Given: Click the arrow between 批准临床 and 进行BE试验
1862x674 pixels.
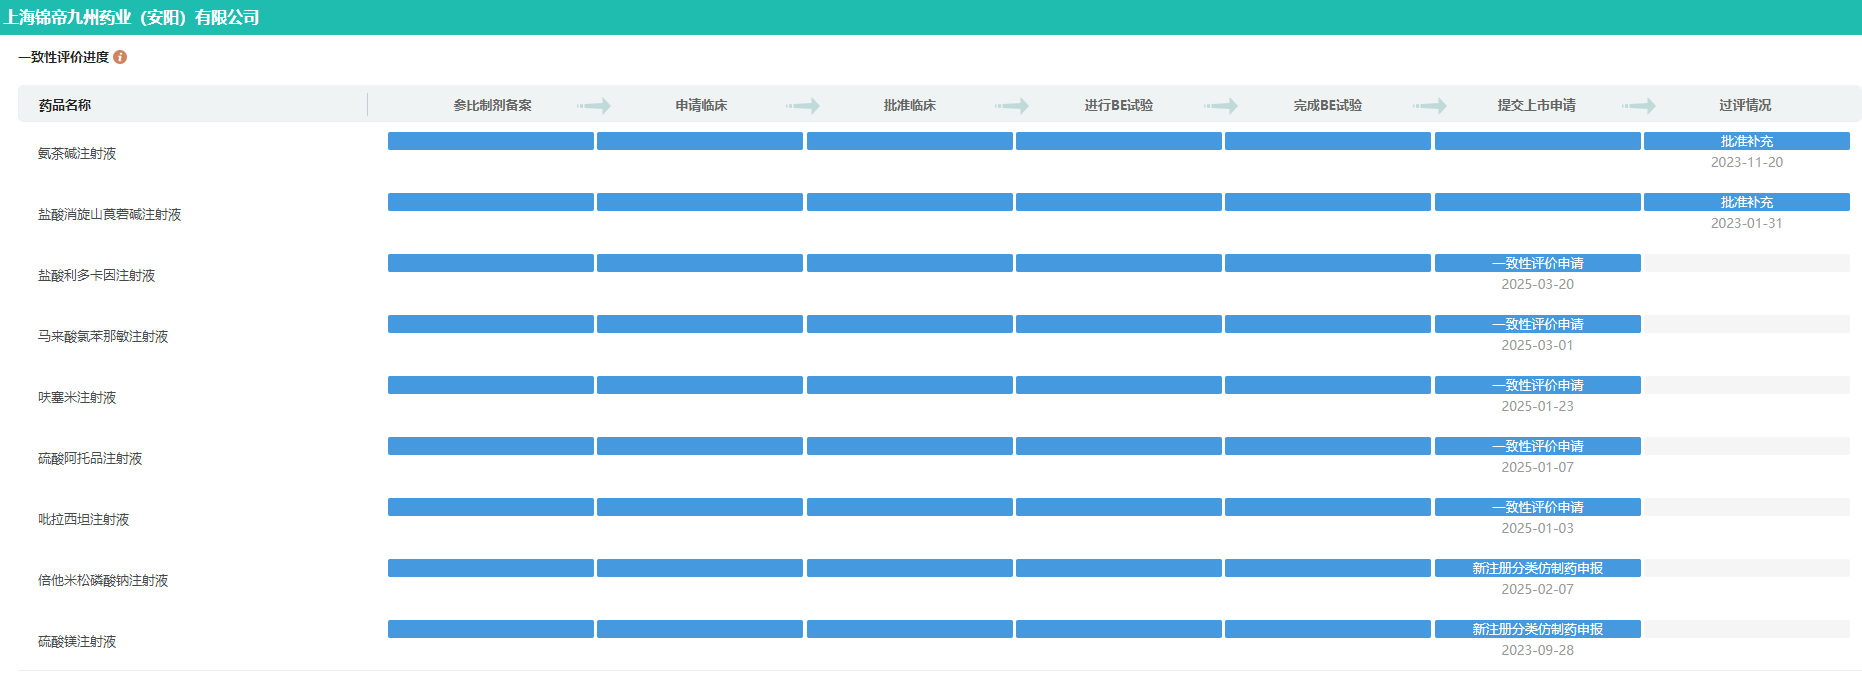Looking at the screenshot, I should point(1012,105).
